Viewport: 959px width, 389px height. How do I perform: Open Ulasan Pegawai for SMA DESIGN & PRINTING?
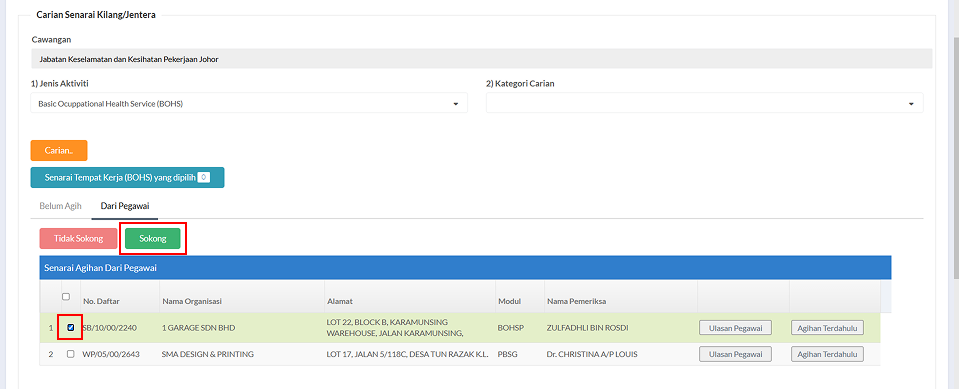[735, 354]
